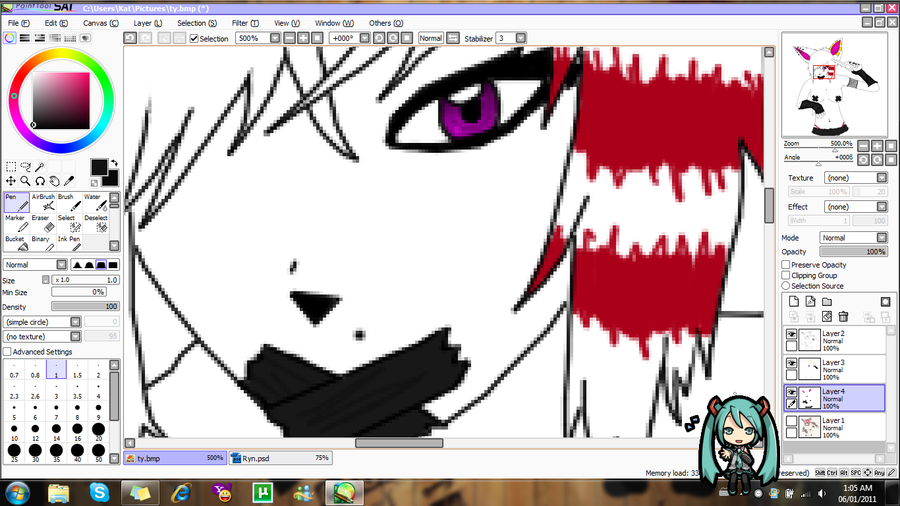Choose the lasso selection tool
Screen dimensions: 900x506
25,167
